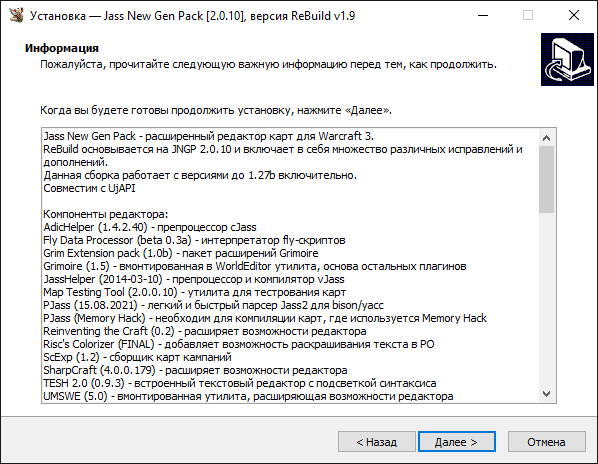This screenshot has width=598, height=464.
Task: Click the vertical scrollbar thumb
Action: (x=547, y=179)
